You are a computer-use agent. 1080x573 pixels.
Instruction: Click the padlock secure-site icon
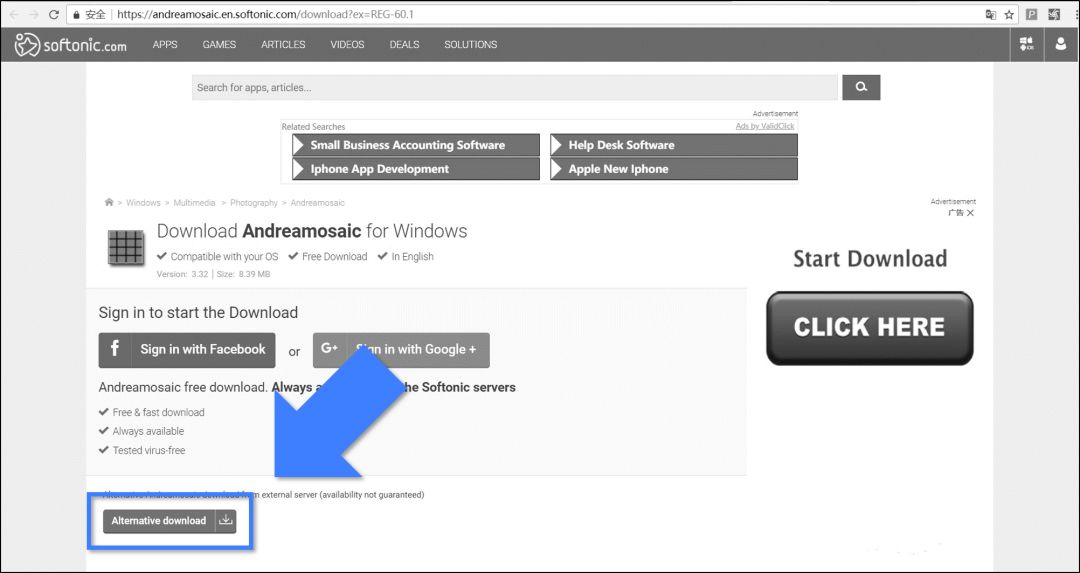click(77, 14)
